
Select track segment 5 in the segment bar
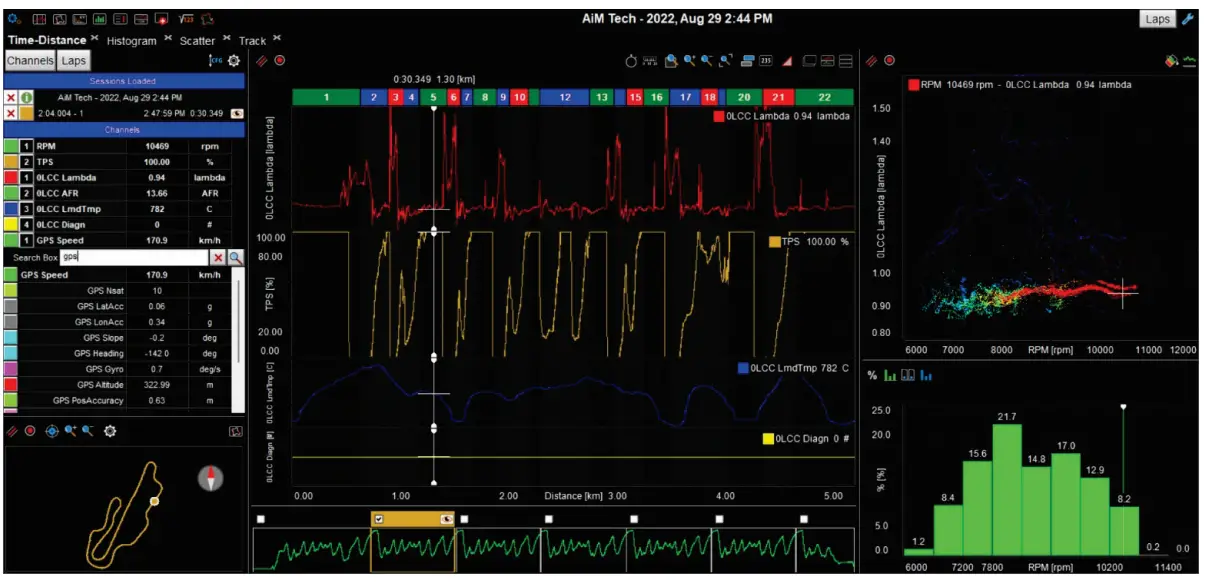click(x=433, y=97)
